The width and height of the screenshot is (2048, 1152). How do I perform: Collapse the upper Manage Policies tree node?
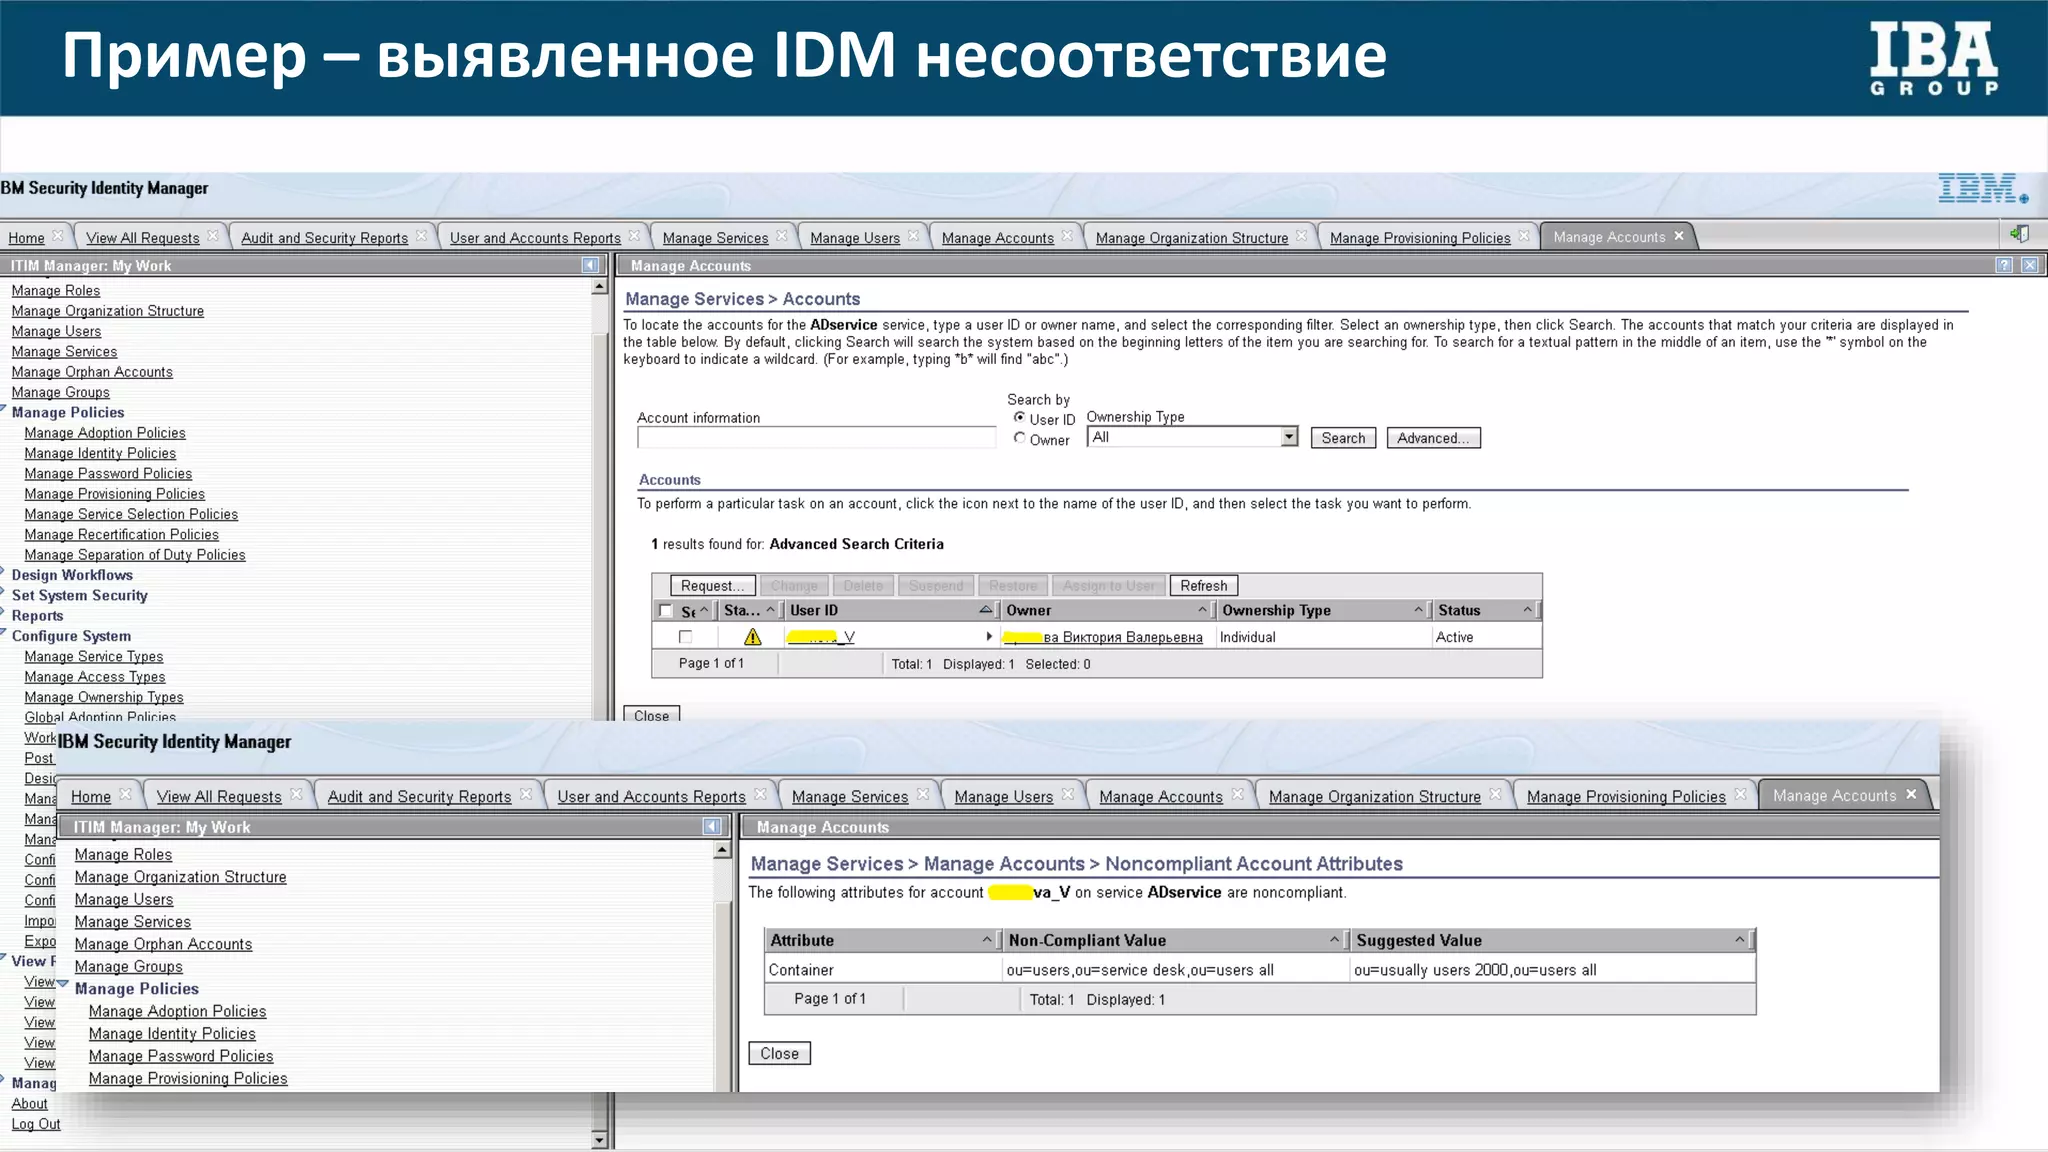click(x=4, y=408)
